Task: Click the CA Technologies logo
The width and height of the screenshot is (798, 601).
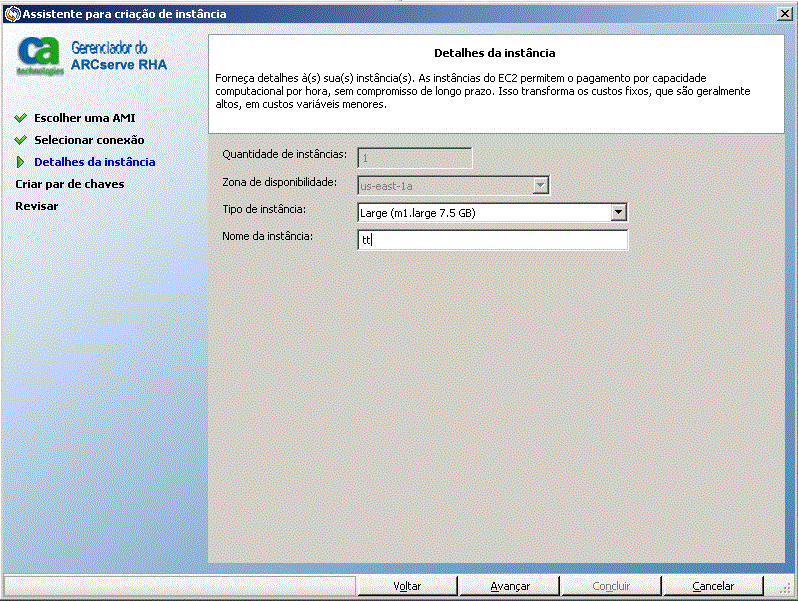Action: tap(40, 56)
